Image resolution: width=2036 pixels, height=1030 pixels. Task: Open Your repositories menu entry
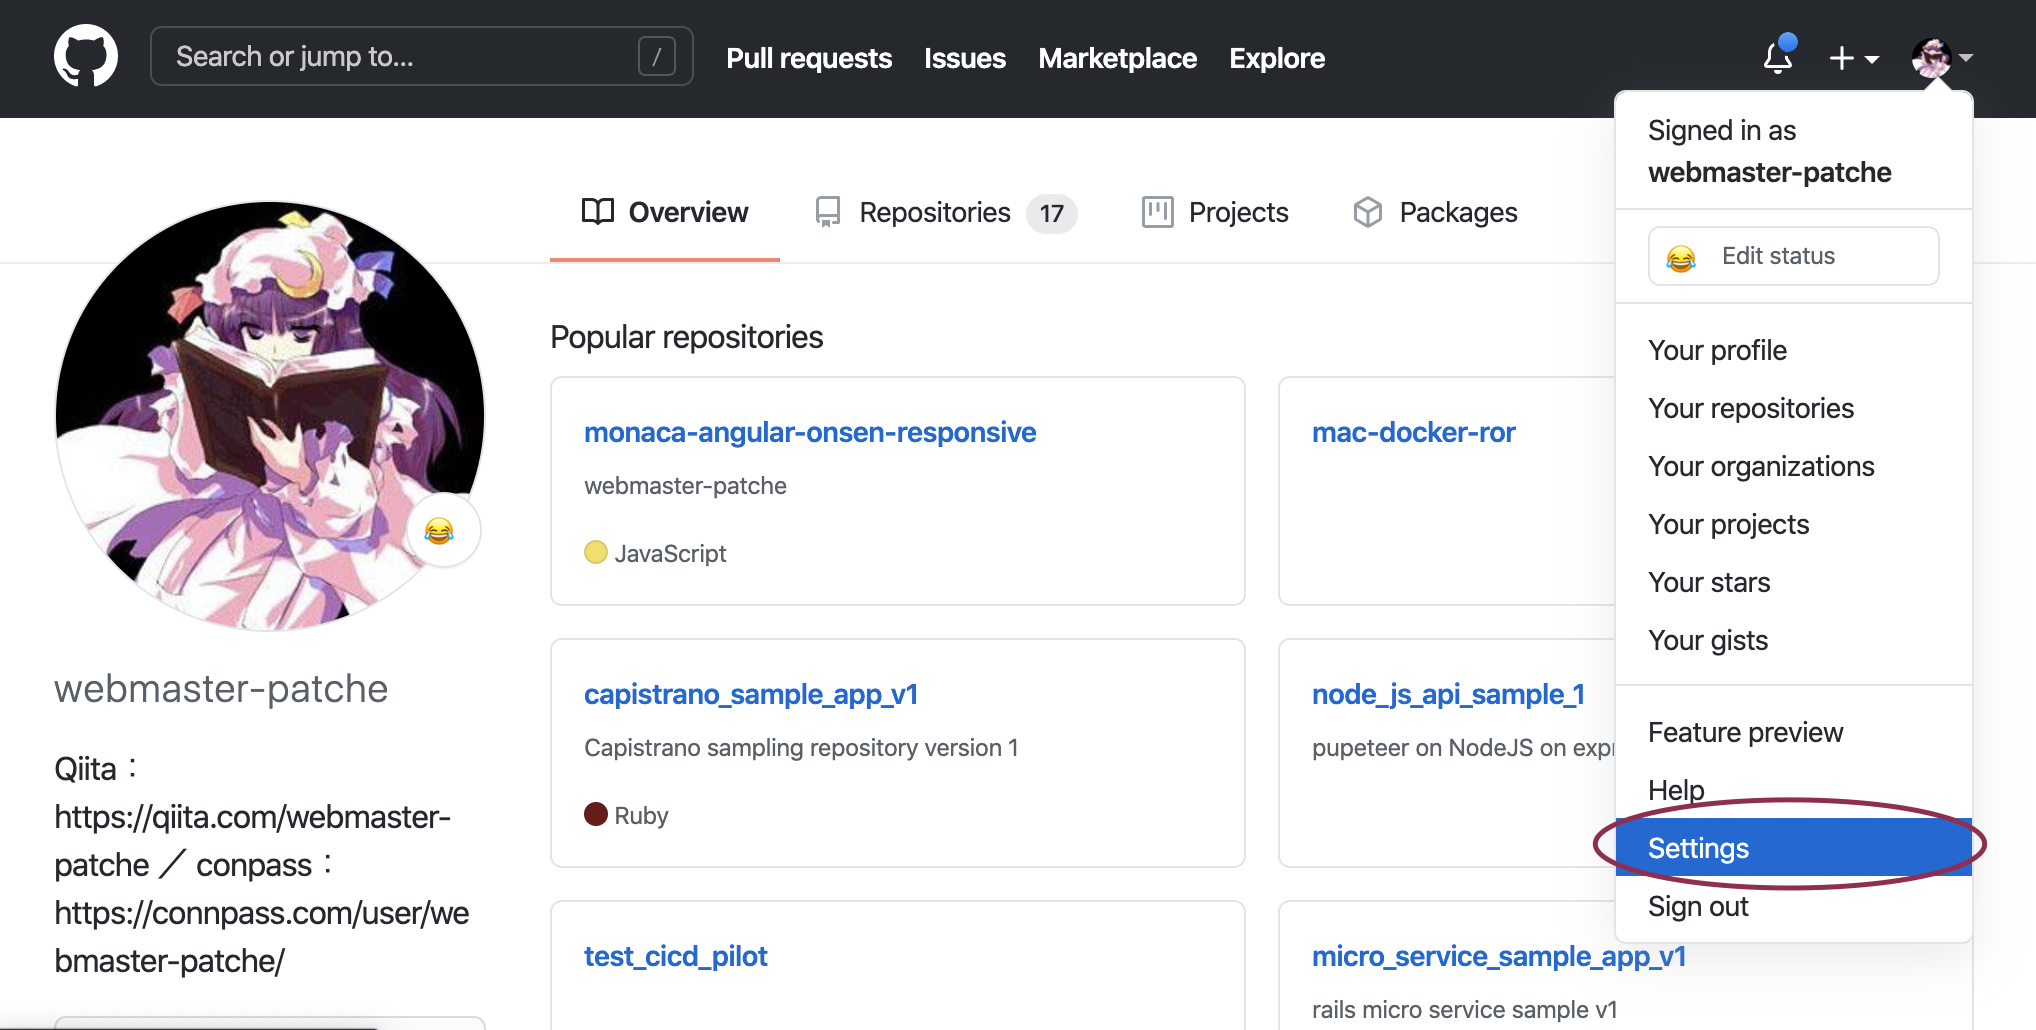[1751, 408]
